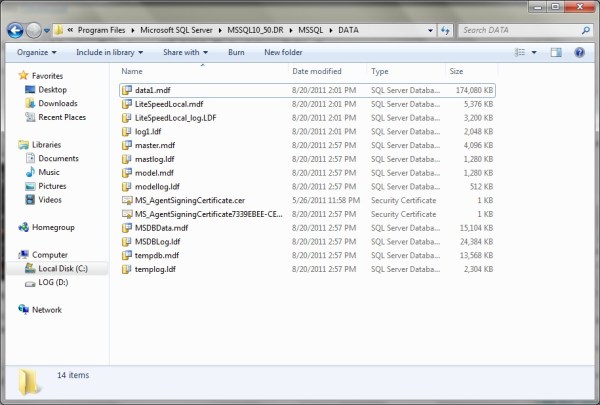The image size is (600, 405).
Task: Select the data1.mdf file icon
Action: coord(126,90)
